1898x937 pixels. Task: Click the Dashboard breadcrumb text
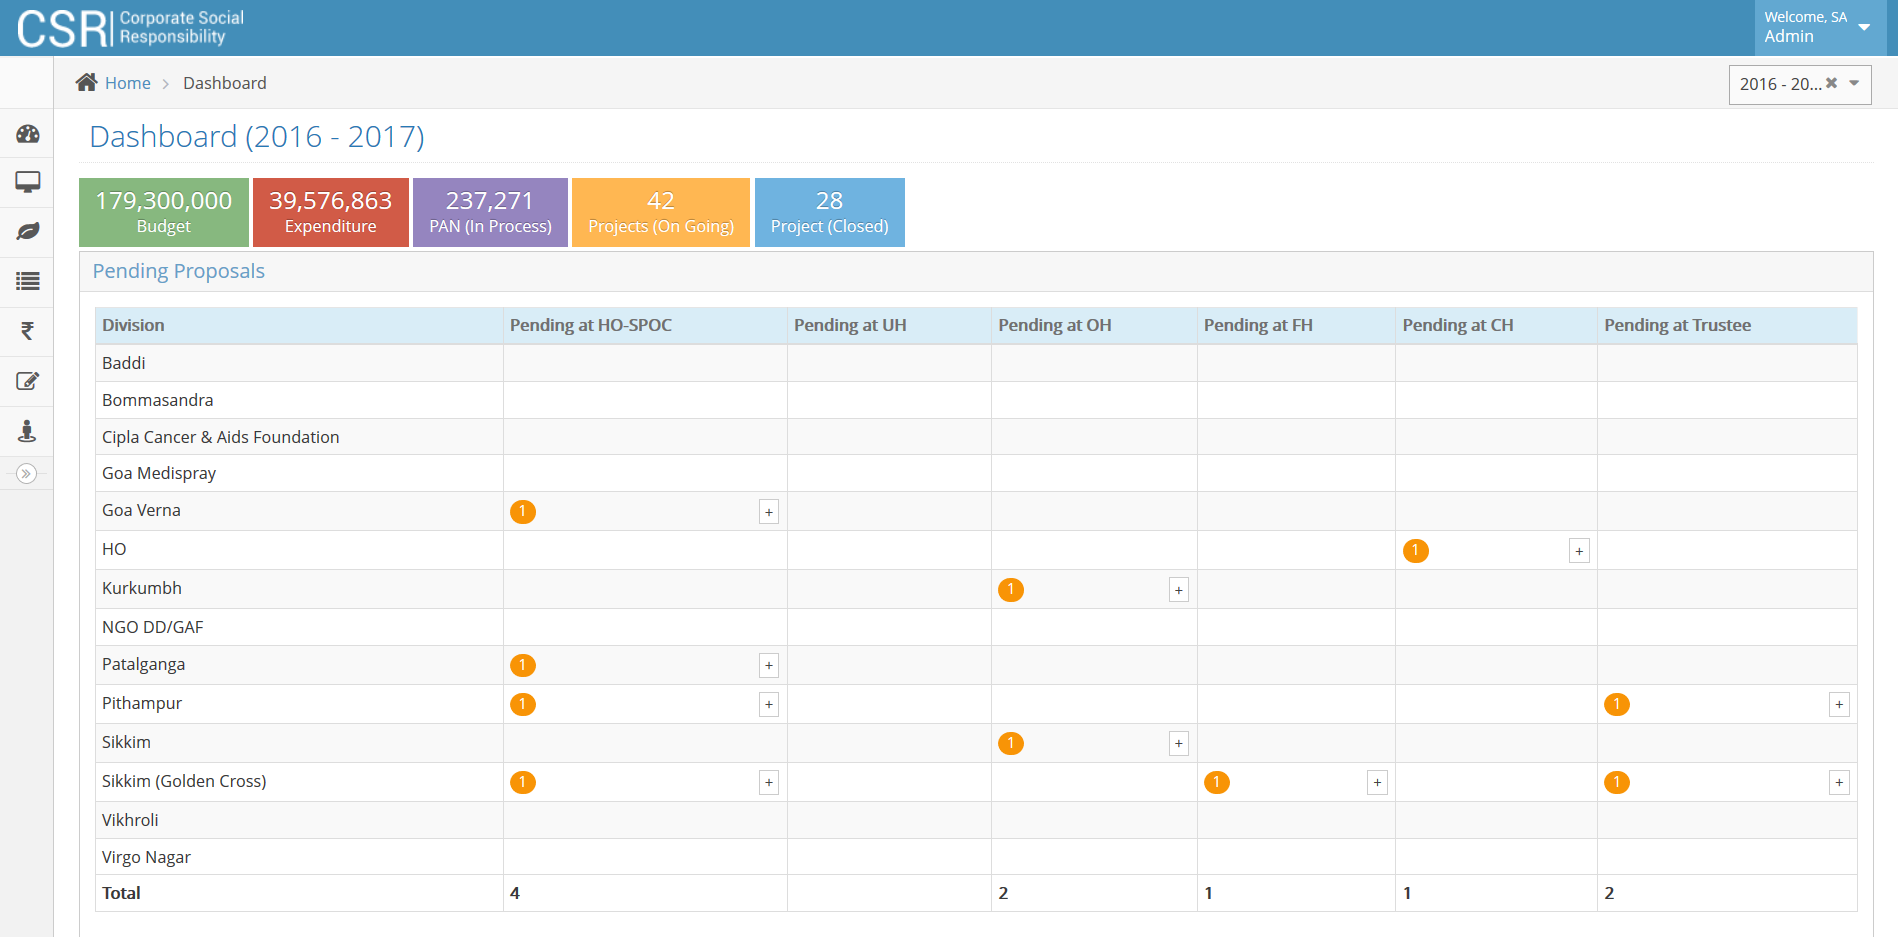pos(225,83)
